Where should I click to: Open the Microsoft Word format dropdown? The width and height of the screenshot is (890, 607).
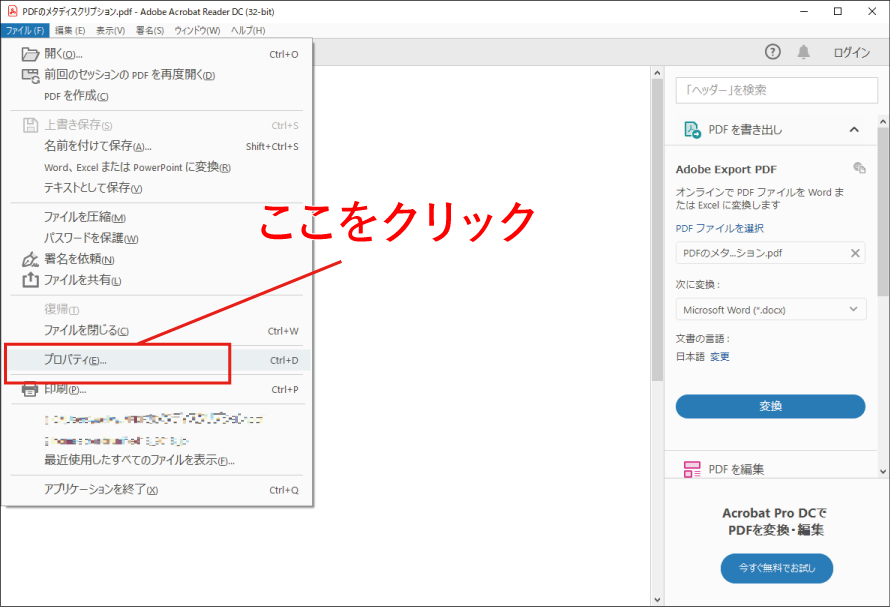770,310
